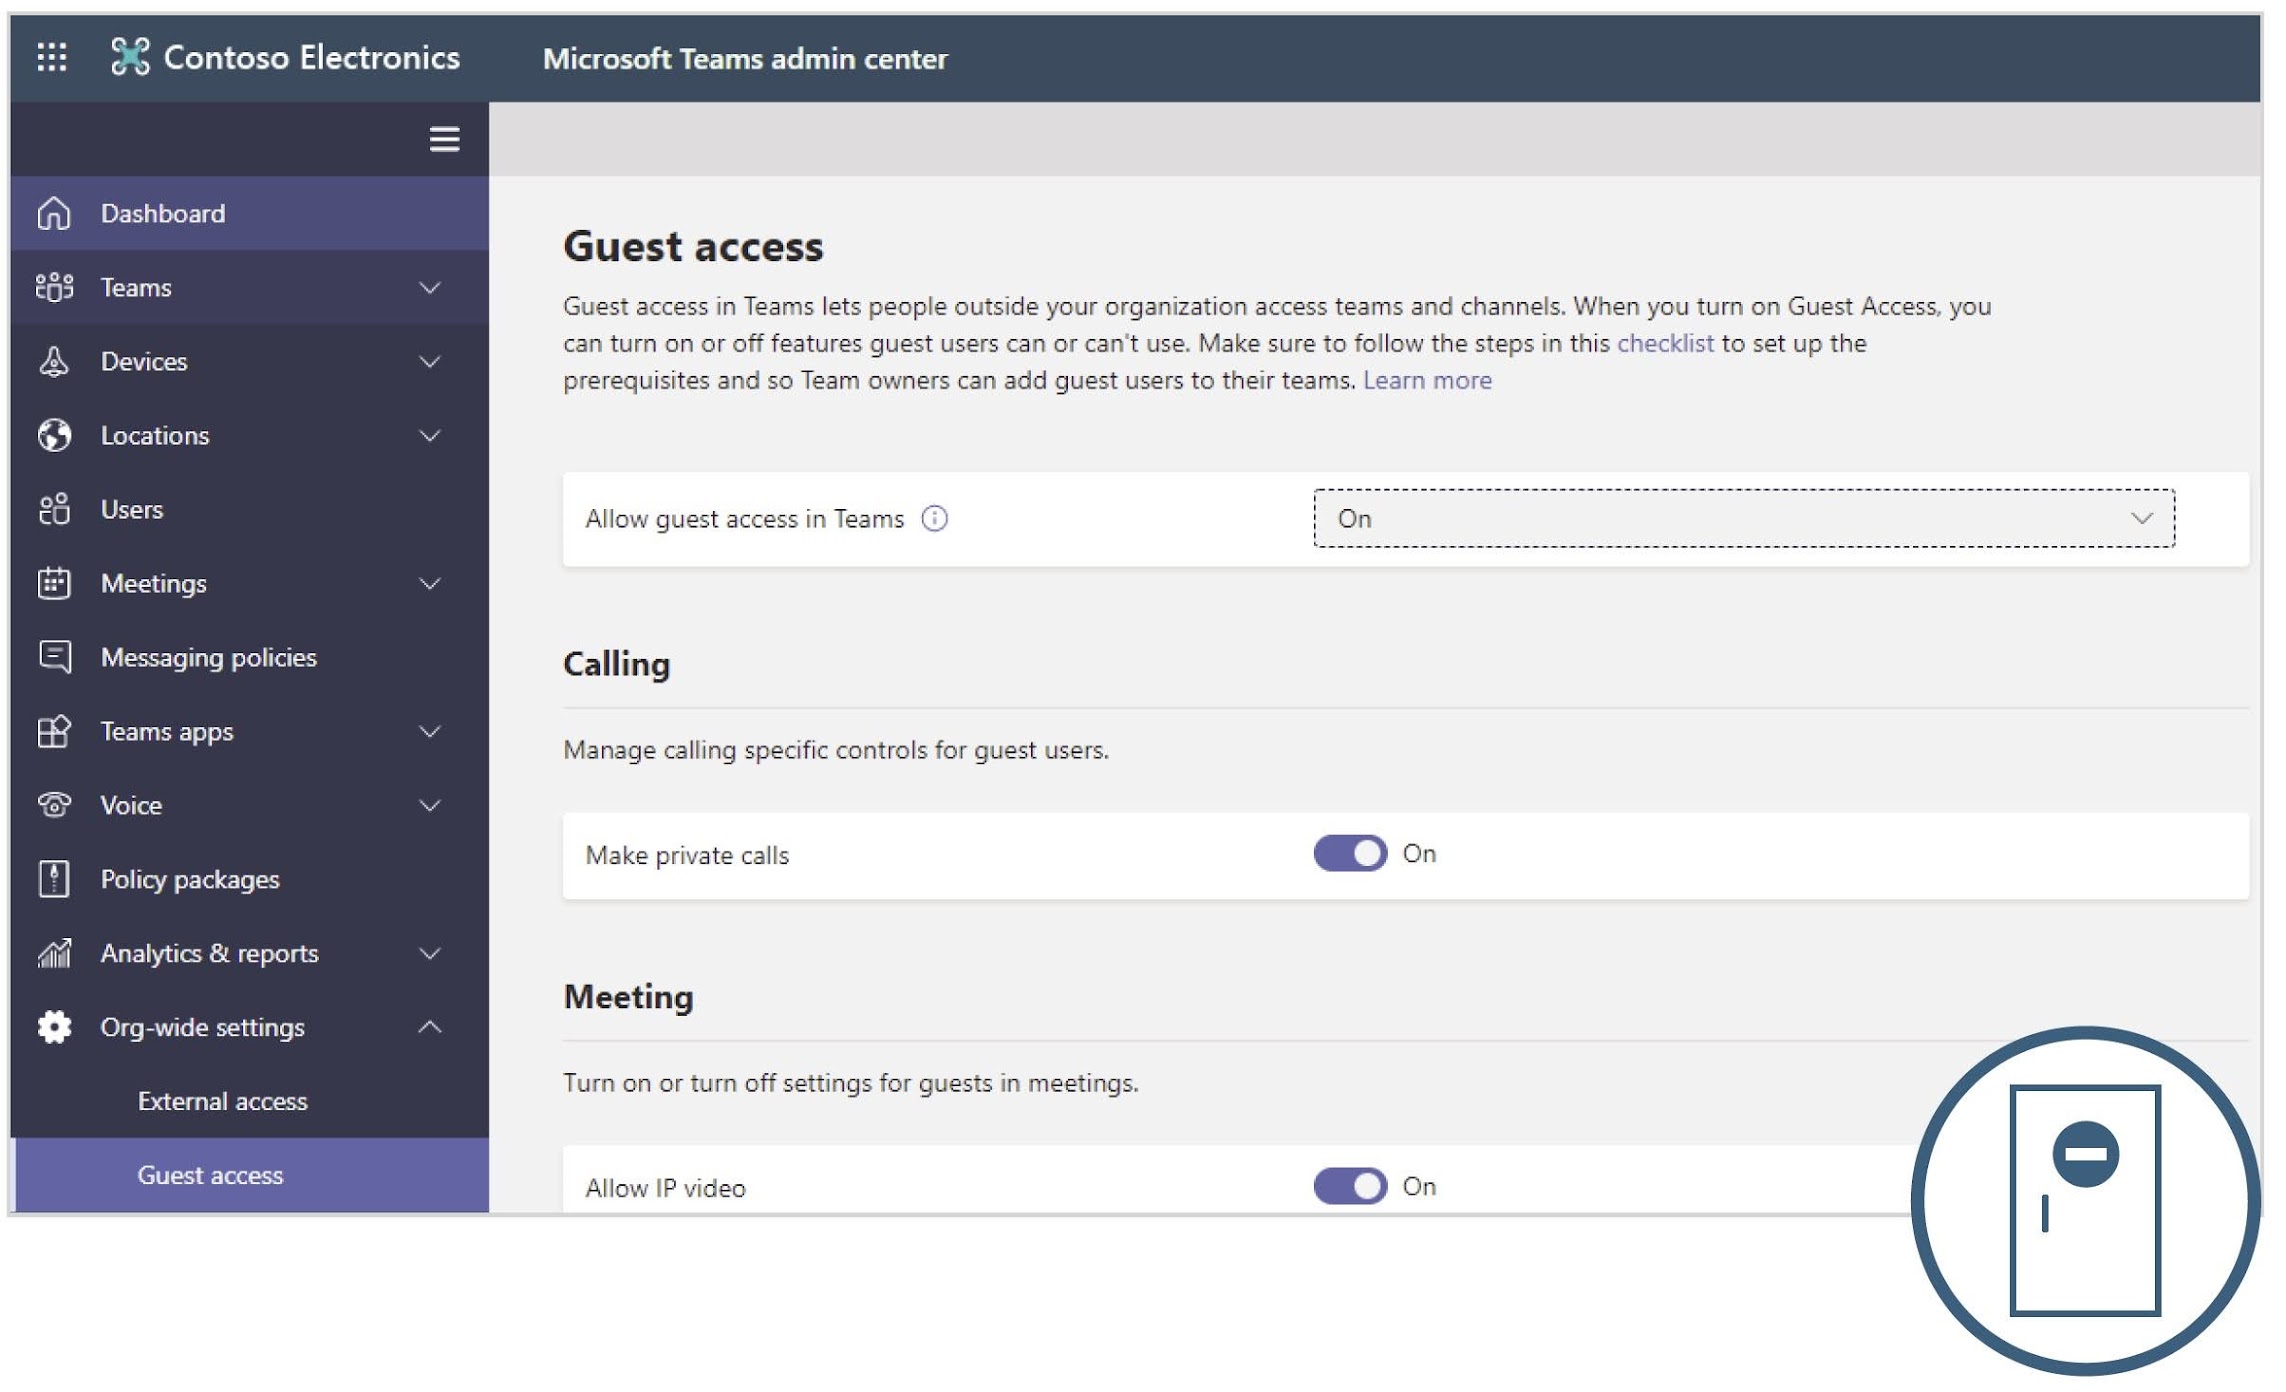Follow the Learn more link
The width and height of the screenshot is (2286, 1392).
(x=1426, y=380)
